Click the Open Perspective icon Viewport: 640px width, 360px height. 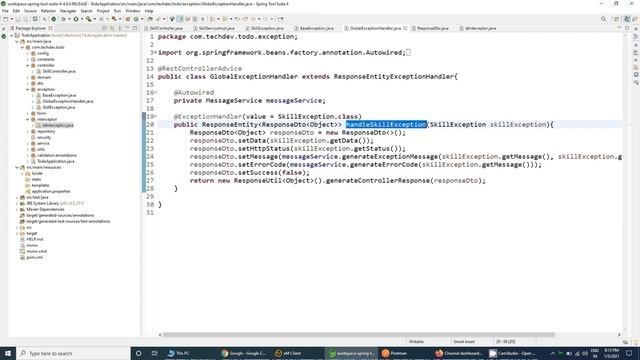tap(617, 19)
